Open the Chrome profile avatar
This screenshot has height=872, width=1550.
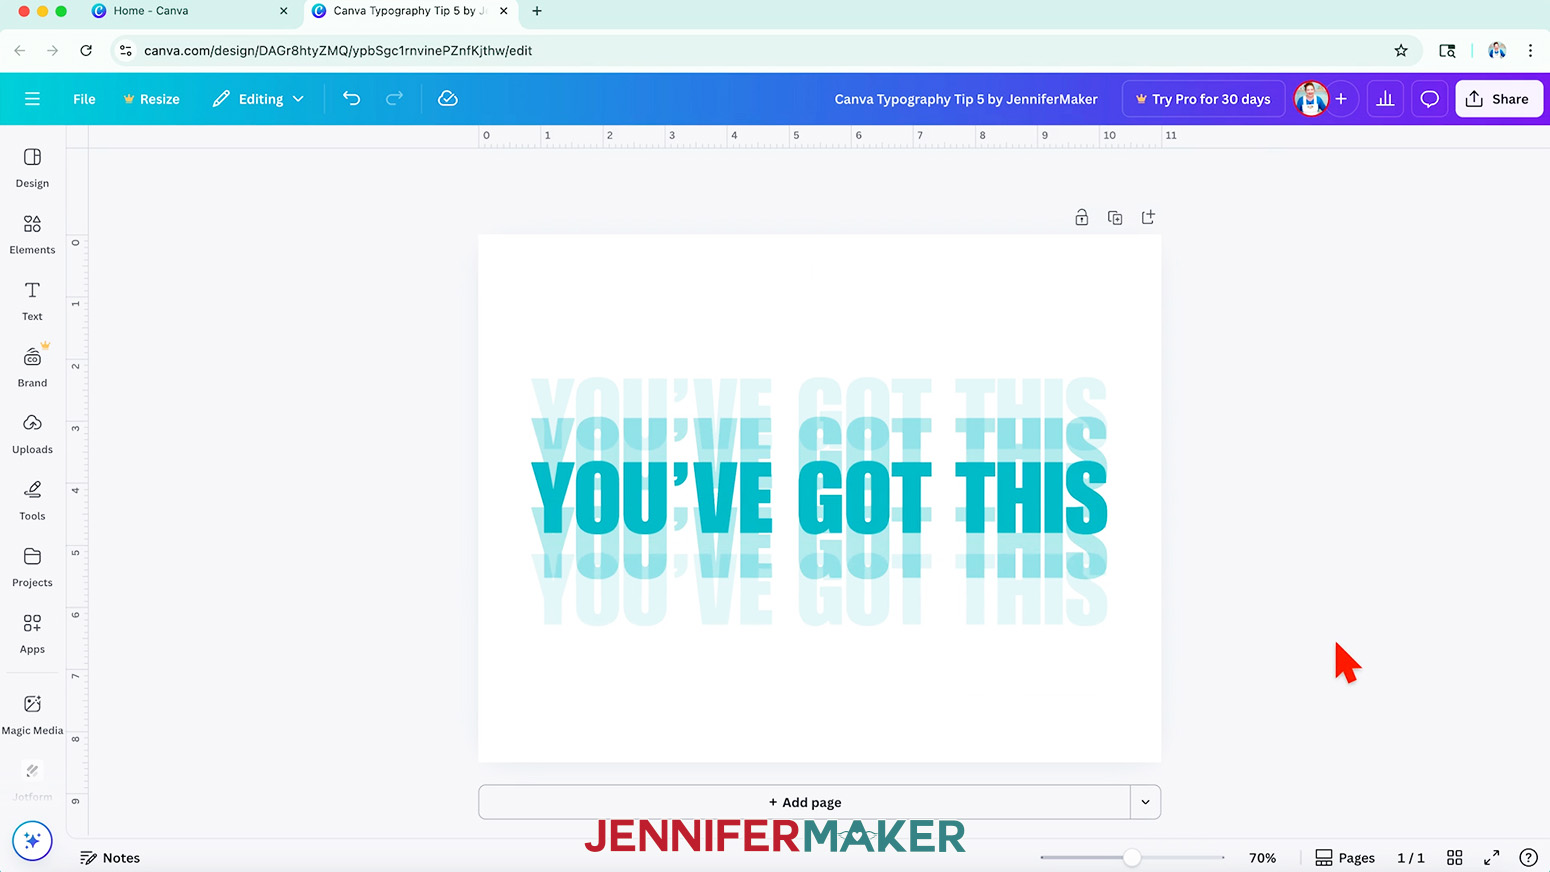[x=1497, y=50]
